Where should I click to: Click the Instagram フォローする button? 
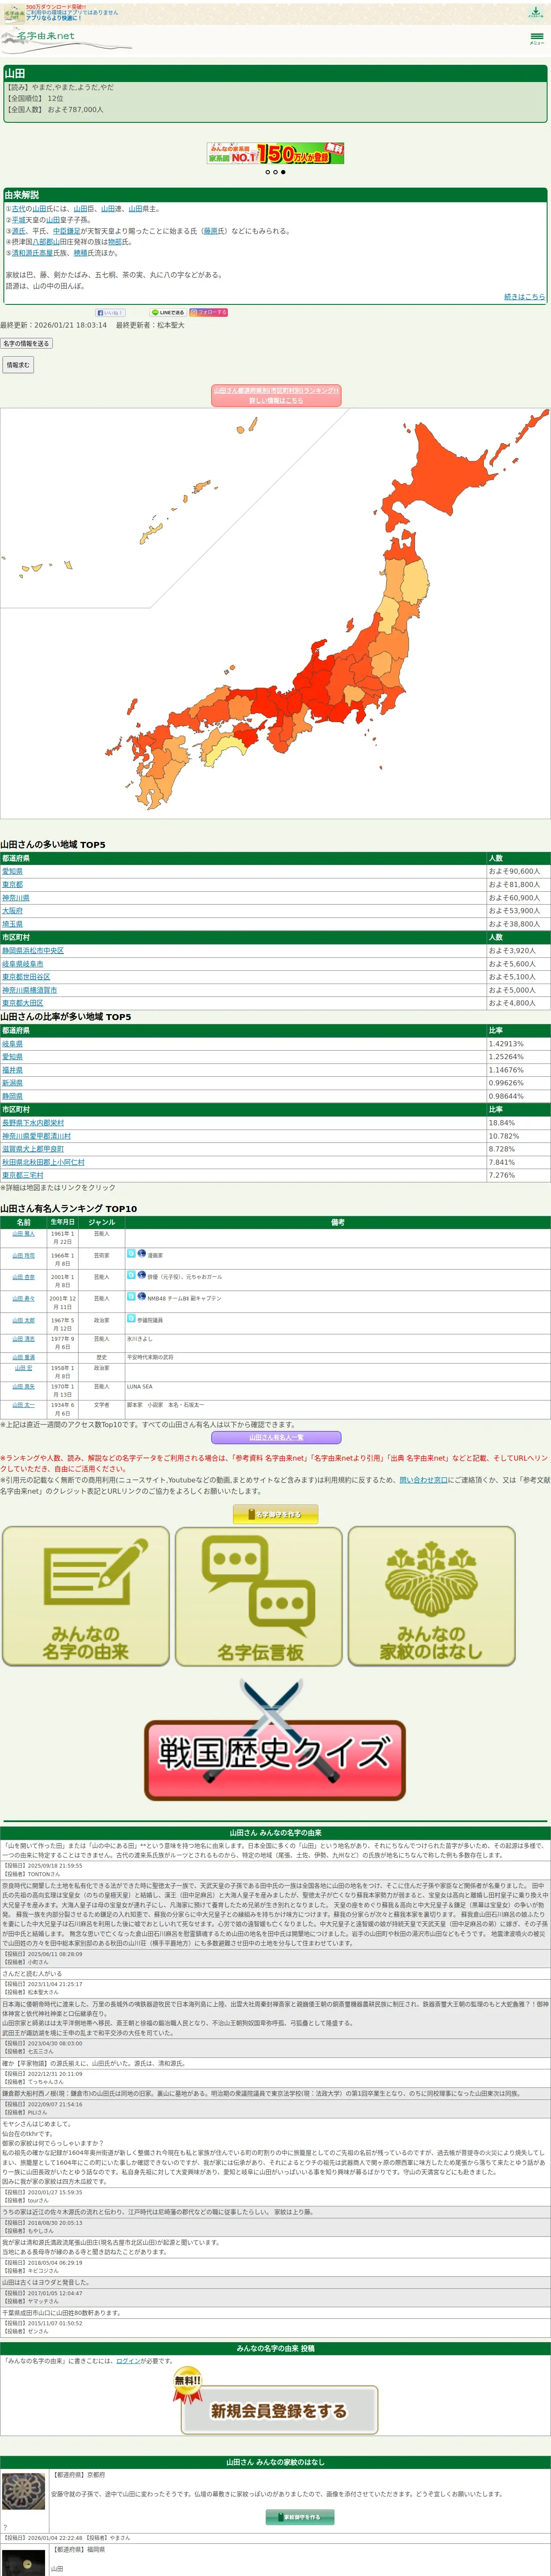coord(209,313)
